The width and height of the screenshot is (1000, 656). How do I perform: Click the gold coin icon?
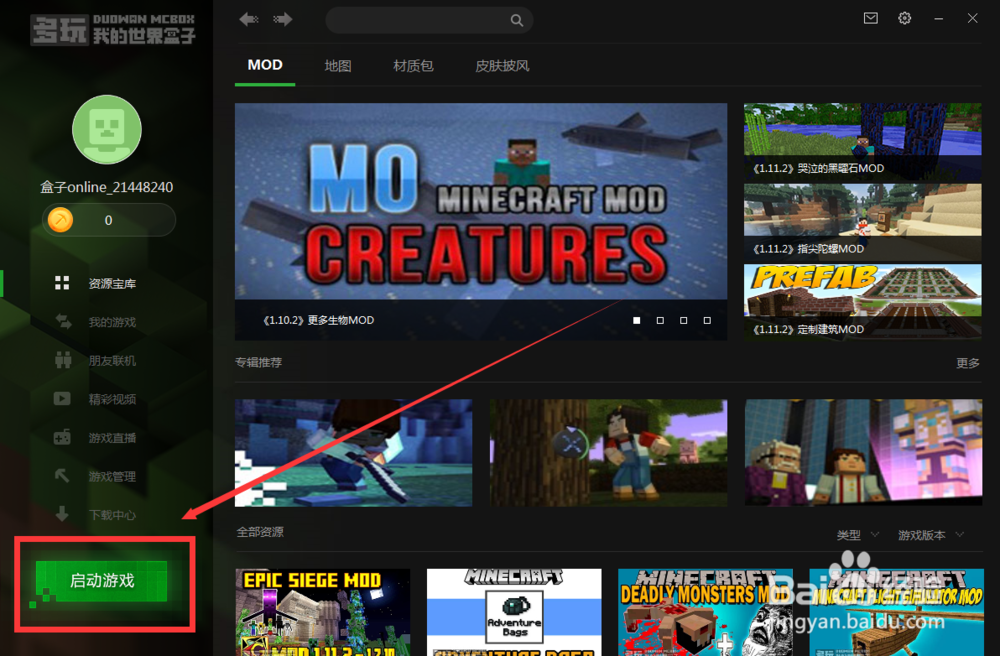click(61, 220)
